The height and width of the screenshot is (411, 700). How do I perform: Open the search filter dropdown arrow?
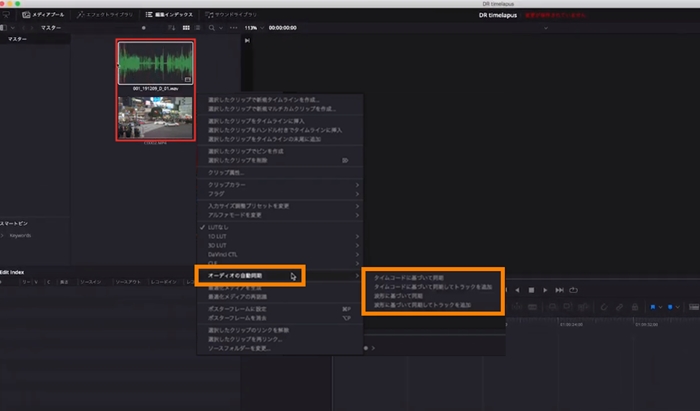(x=221, y=28)
